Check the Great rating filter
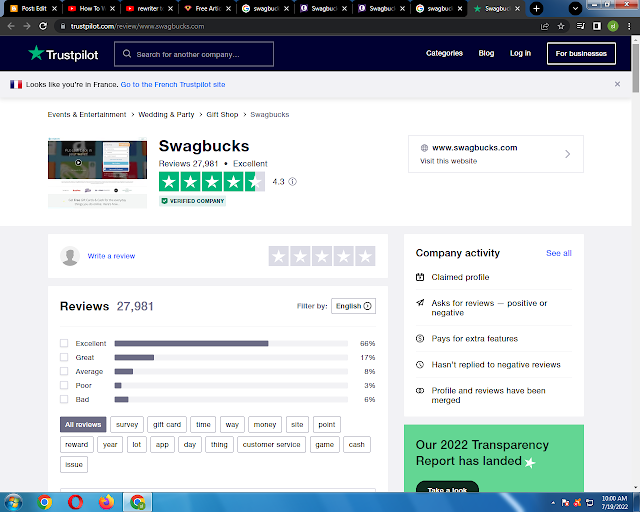This screenshot has height=512, width=640. coord(64,357)
